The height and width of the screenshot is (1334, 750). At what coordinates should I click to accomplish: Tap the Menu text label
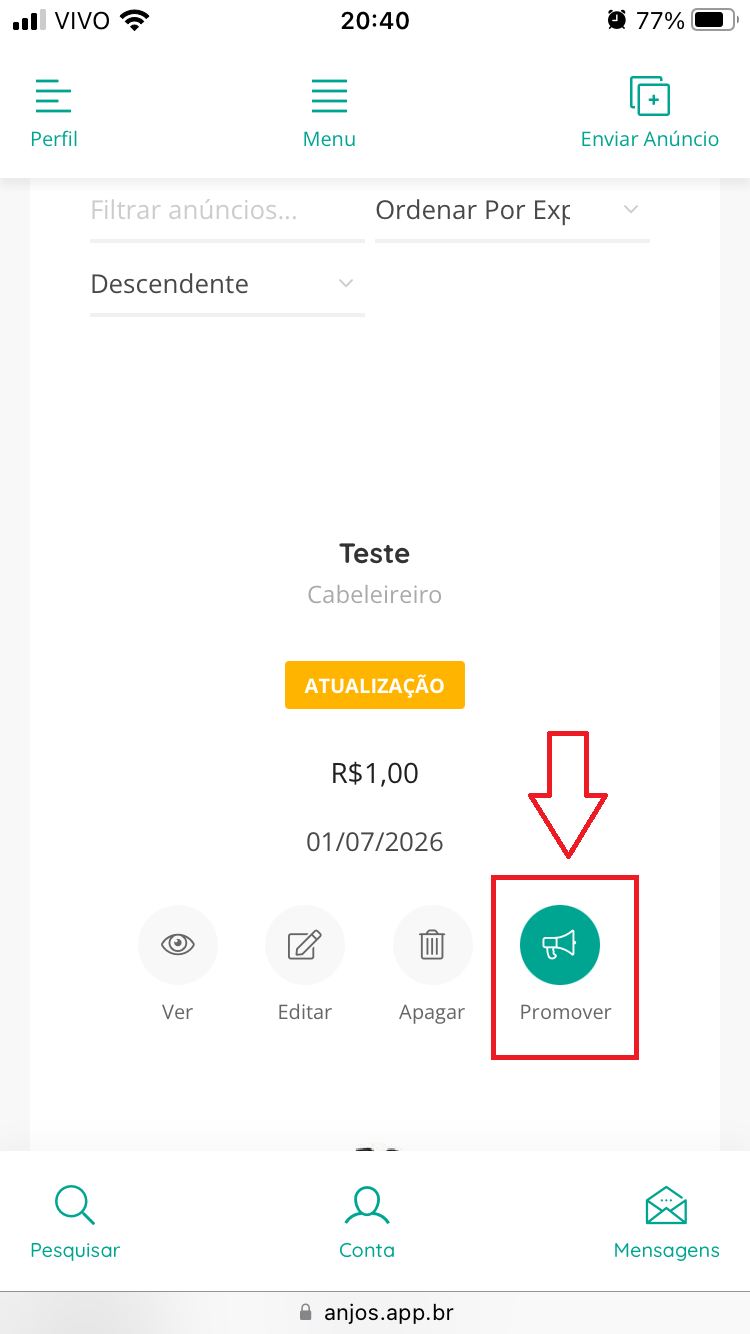pos(329,139)
